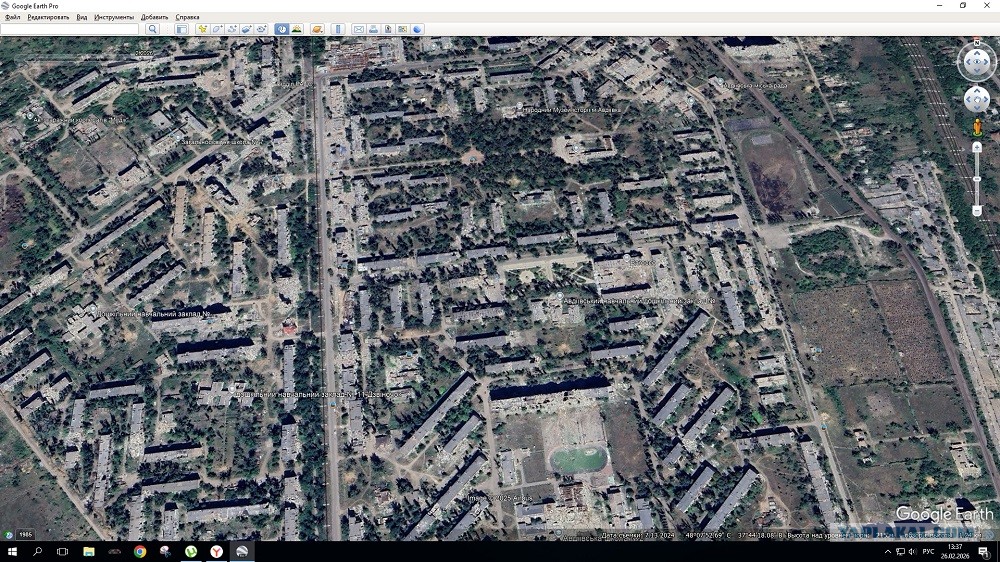Choose the Add Image Overlay tool

click(x=247, y=30)
